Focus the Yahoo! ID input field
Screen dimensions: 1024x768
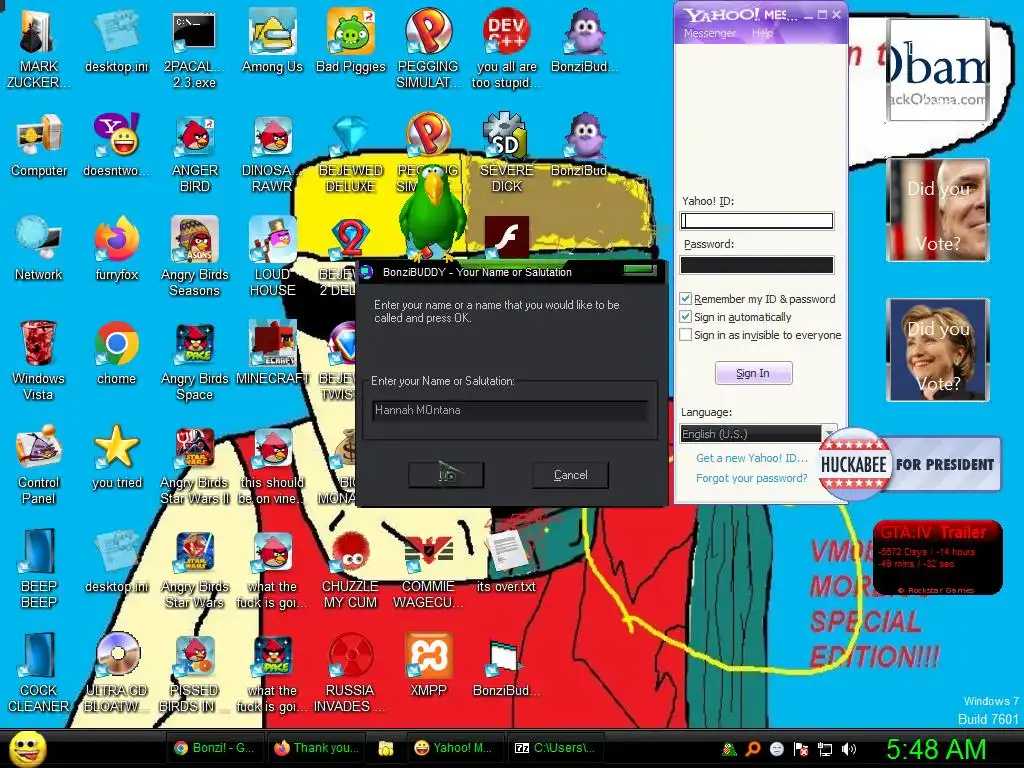[757, 221]
